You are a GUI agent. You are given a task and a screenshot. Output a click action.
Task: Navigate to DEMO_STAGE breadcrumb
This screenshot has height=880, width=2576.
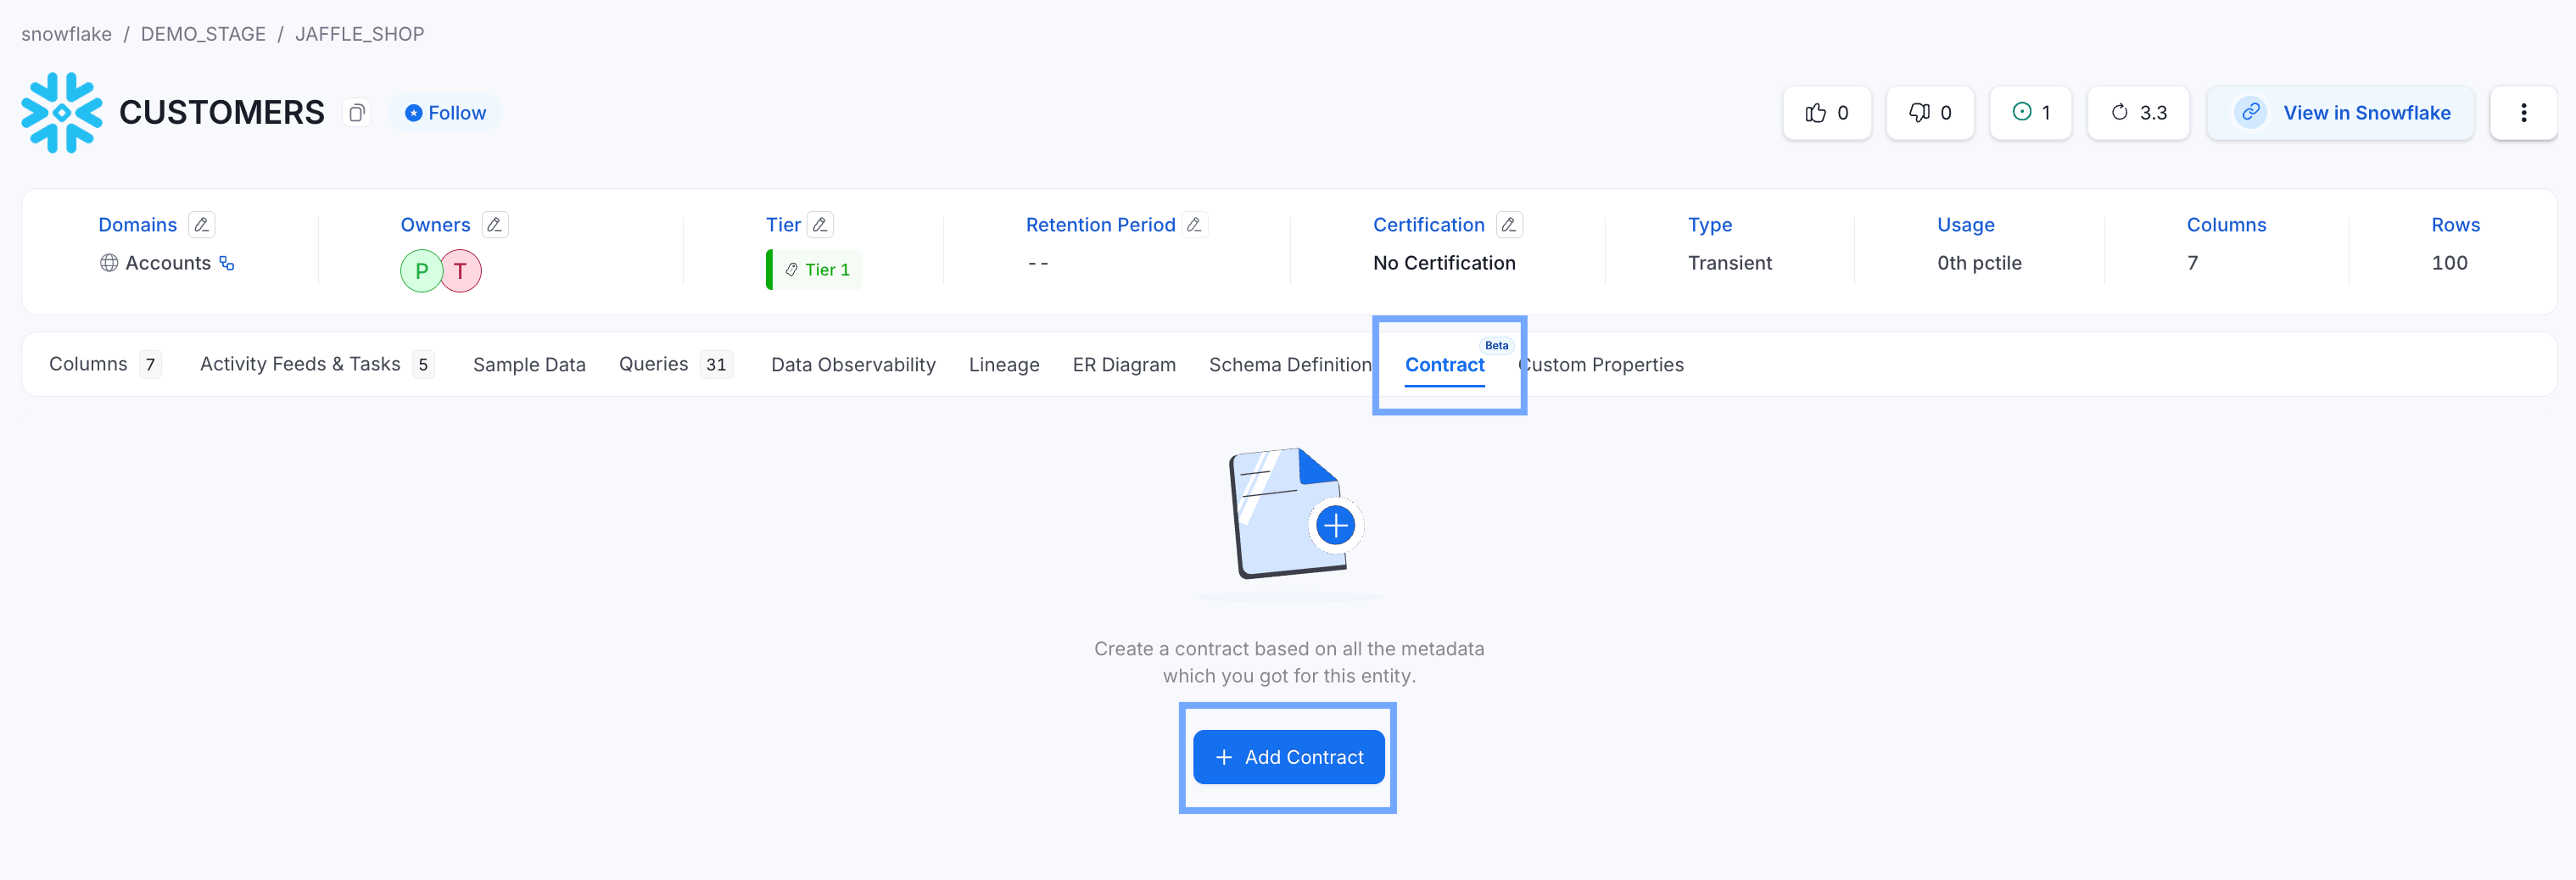click(x=203, y=34)
